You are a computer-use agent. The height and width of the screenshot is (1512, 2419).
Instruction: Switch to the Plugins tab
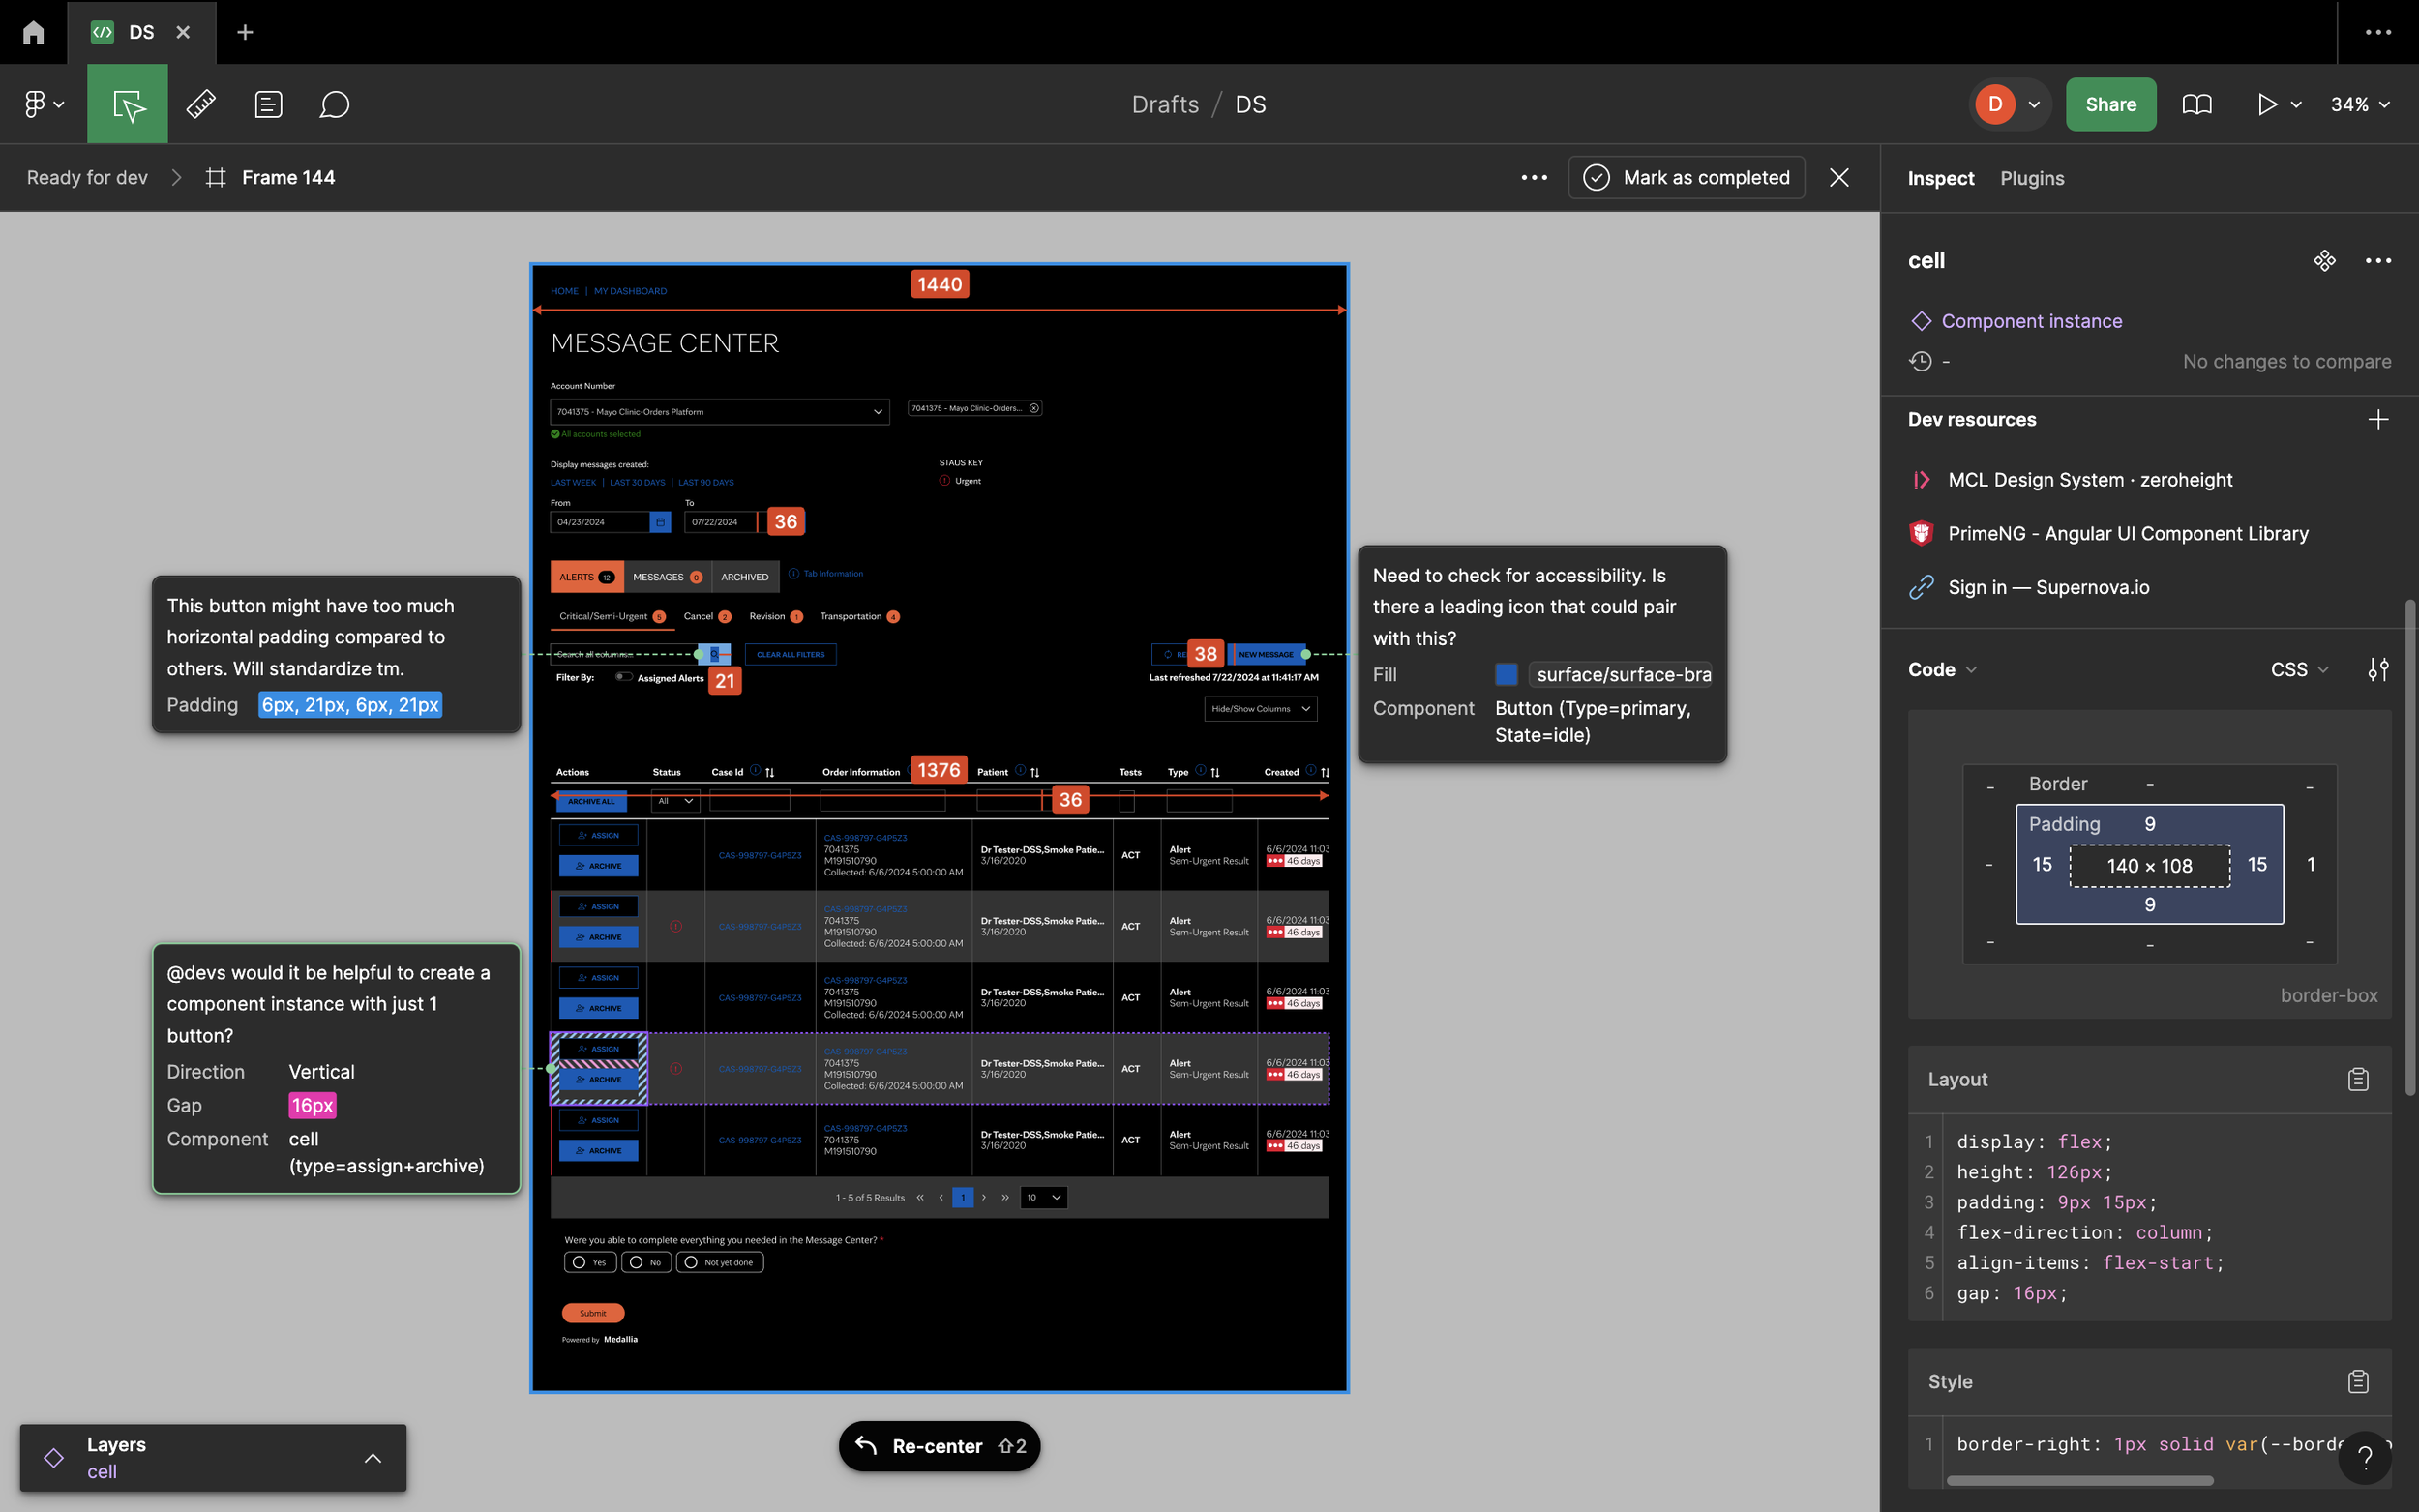2031,178
